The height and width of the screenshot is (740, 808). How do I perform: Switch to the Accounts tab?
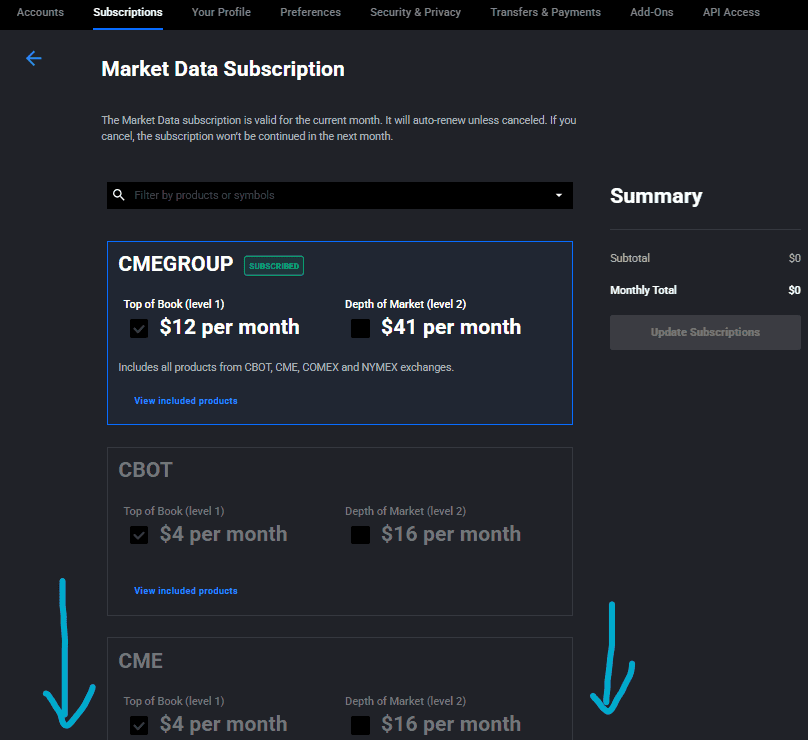[40, 12]
